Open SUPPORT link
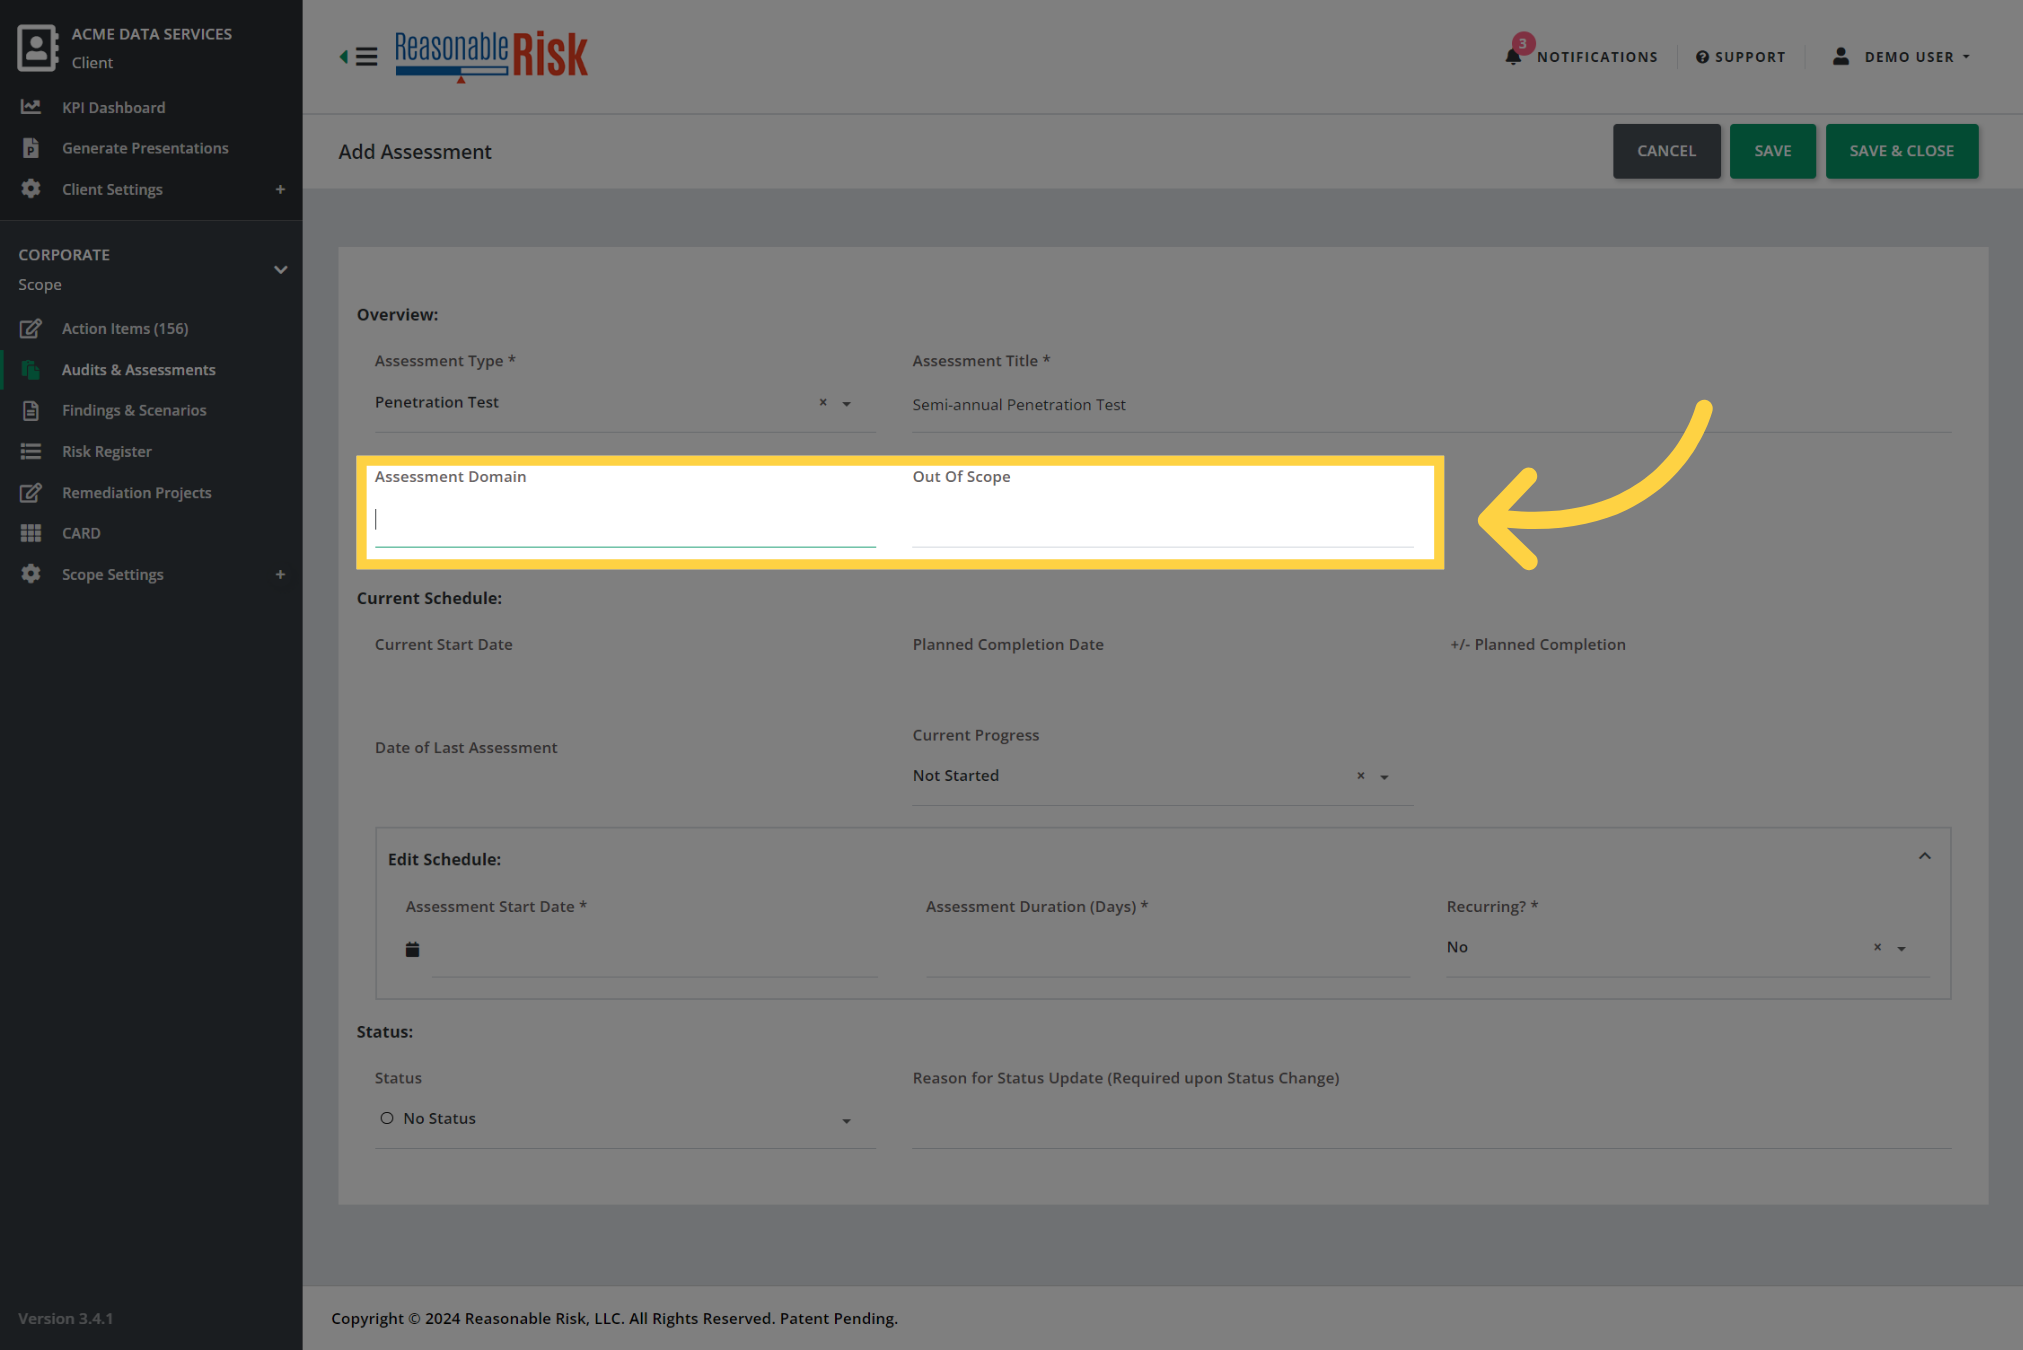The width and height of the screenshot is (2023, 1350). (x=1750, y=57)
